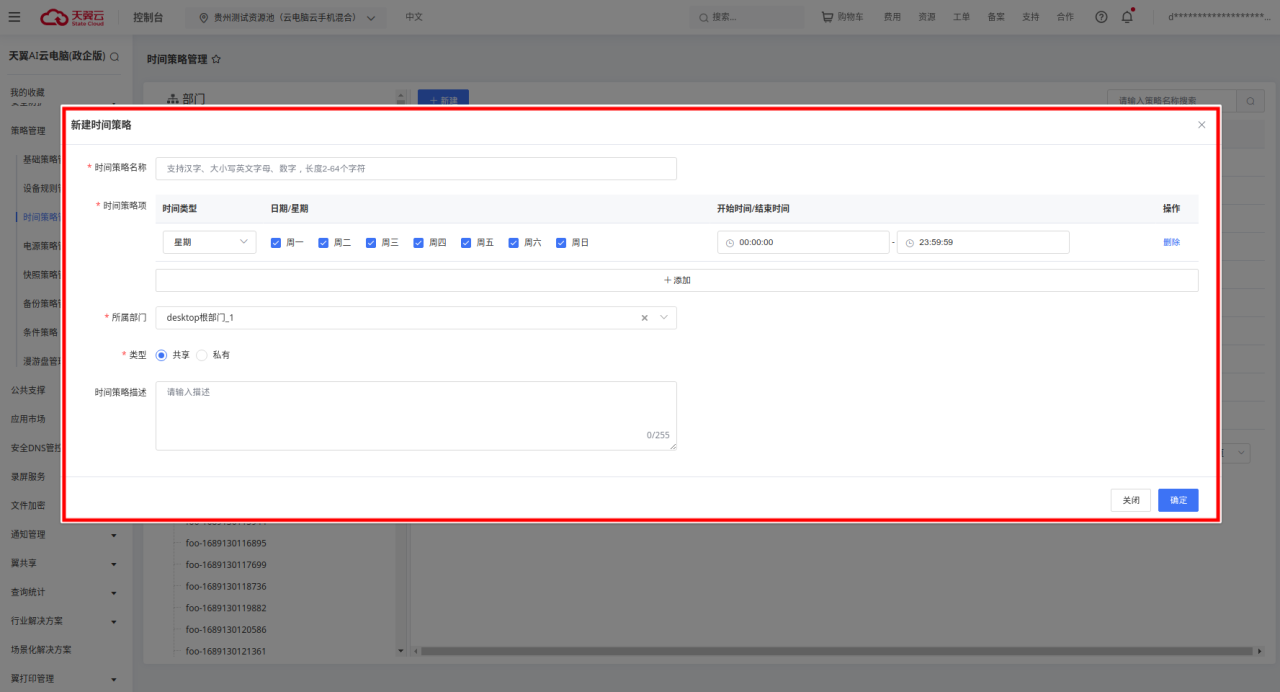Open the 购物车 shopping cart
This screenshot has width=1280, height=692.
pos(841,17)
